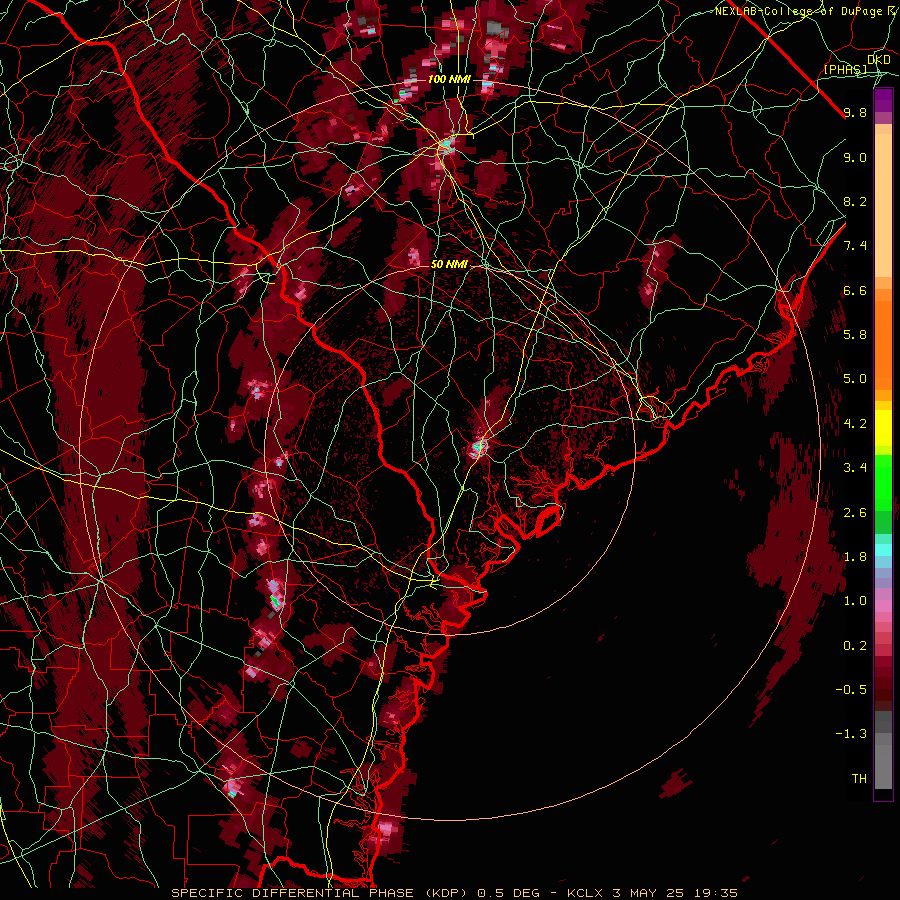Click the 8.2 scale value

point(855,201)
